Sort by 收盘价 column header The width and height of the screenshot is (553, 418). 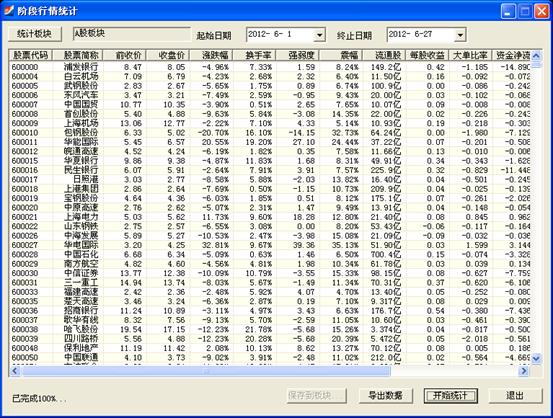pos(168,55)
